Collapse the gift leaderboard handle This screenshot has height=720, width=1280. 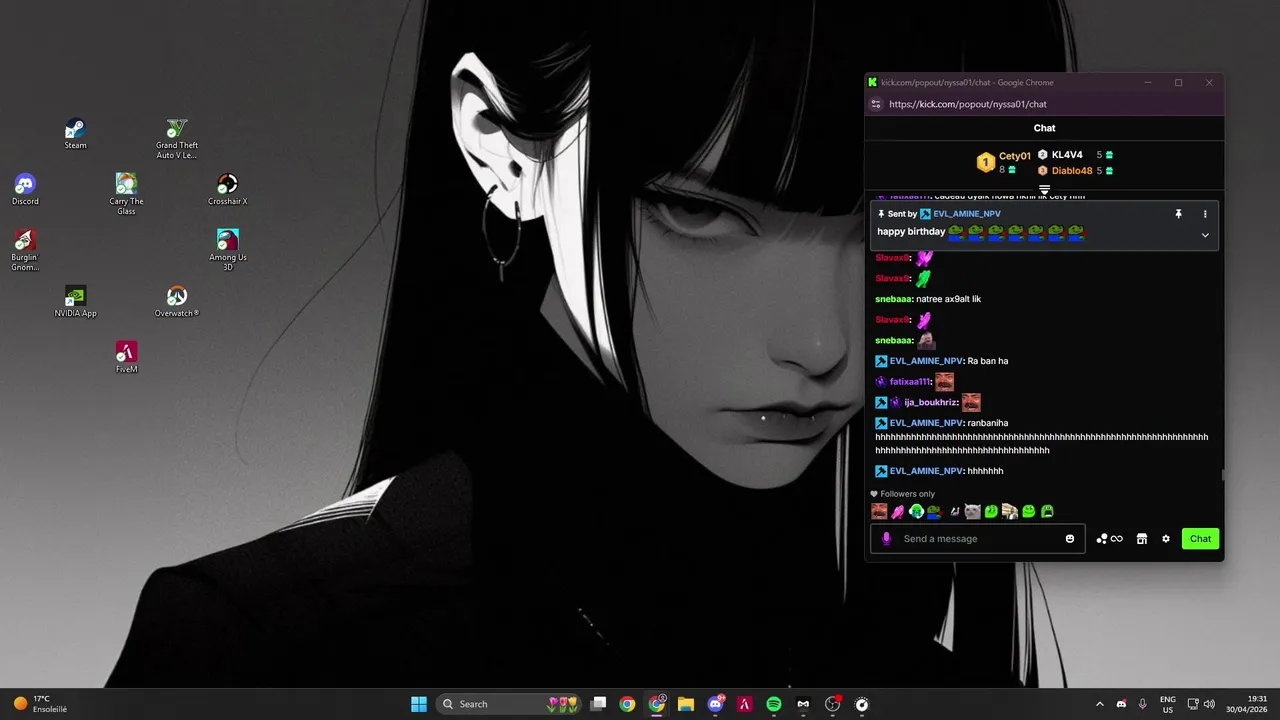pyautogui.click(x=1044, y=188)
